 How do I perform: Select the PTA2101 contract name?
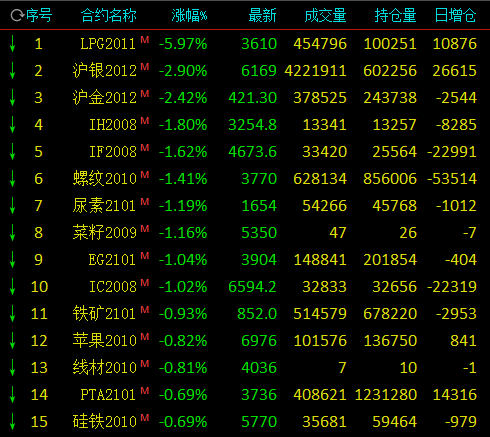(x=108, y=395)
